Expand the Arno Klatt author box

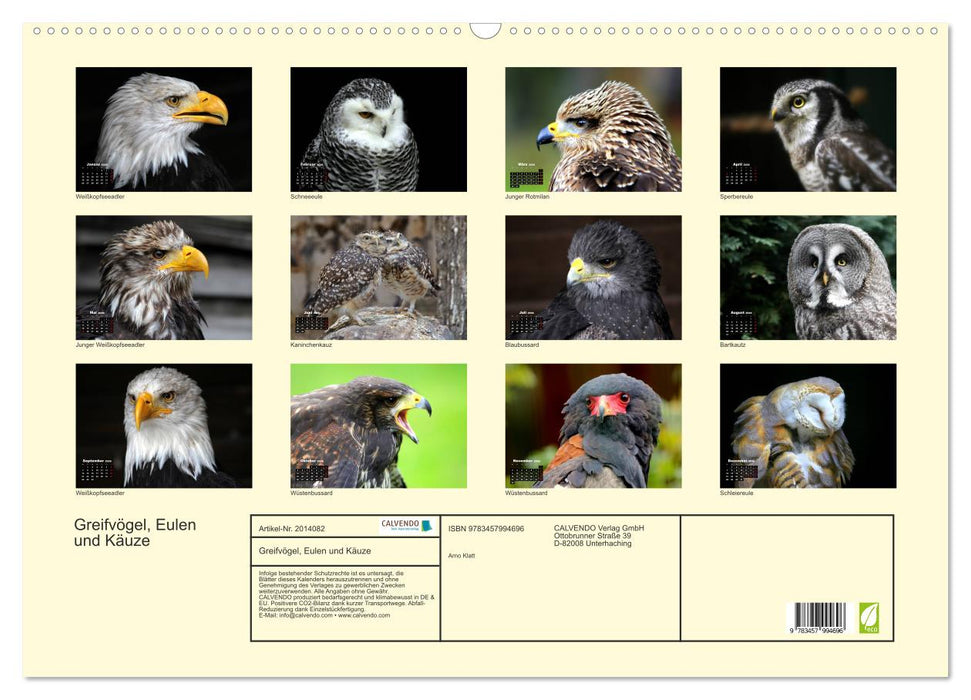461,555
